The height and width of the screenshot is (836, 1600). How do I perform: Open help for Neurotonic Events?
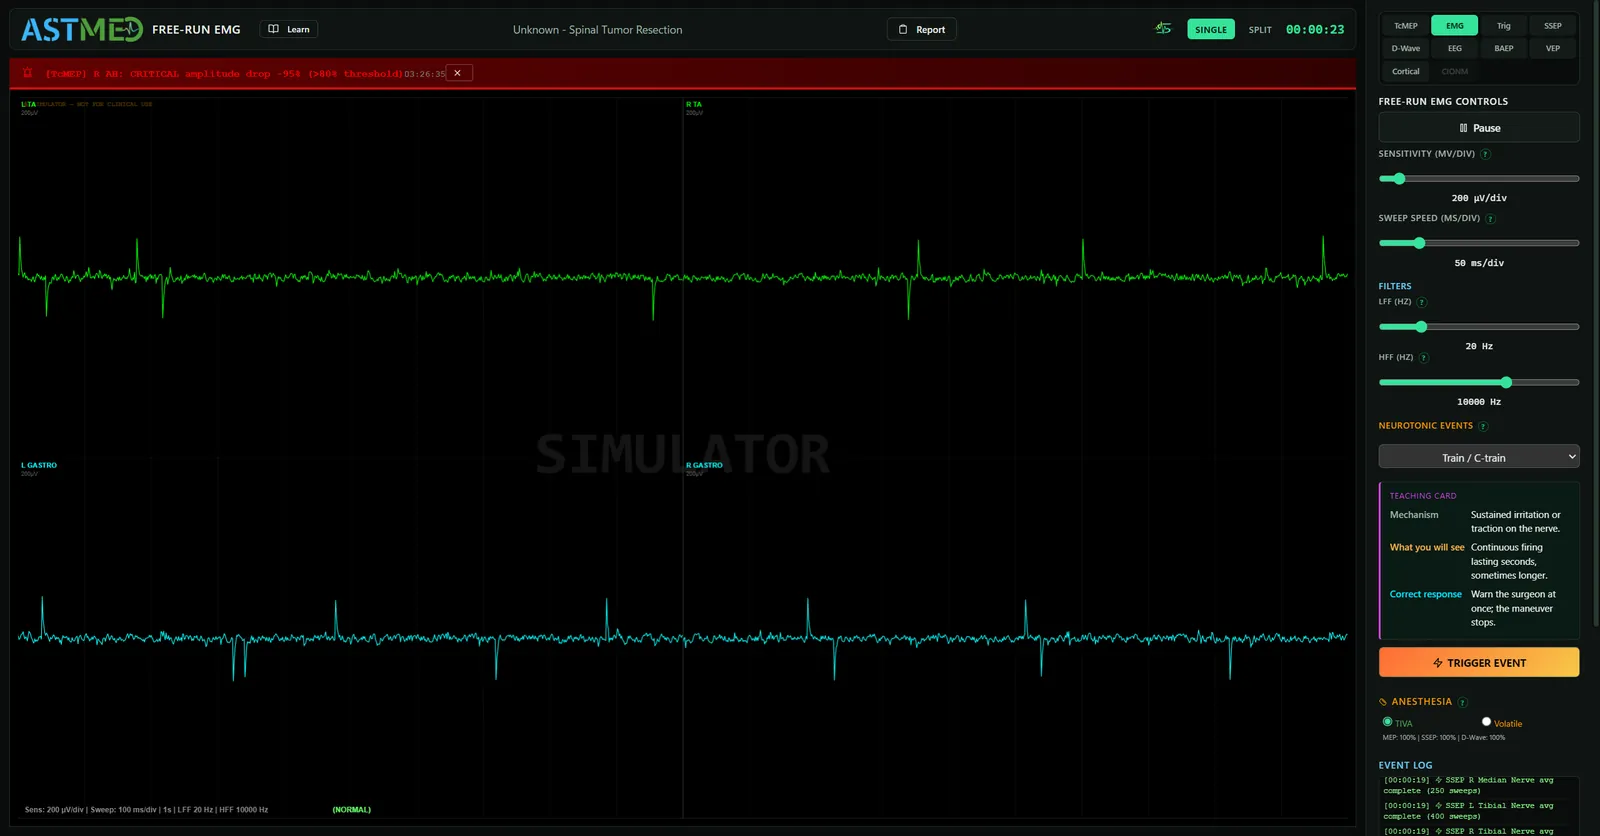[1483, 426]
